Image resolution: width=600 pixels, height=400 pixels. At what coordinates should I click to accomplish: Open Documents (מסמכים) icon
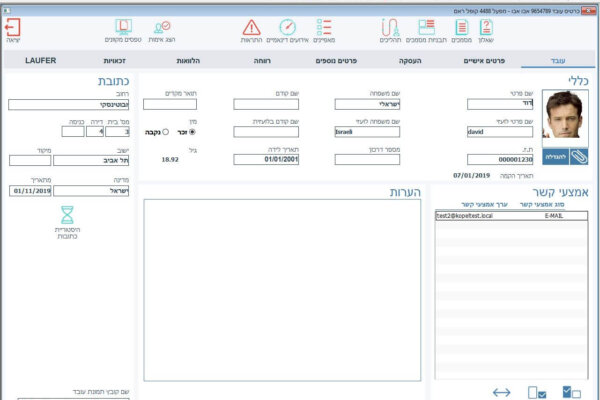(x=461, y=31)
